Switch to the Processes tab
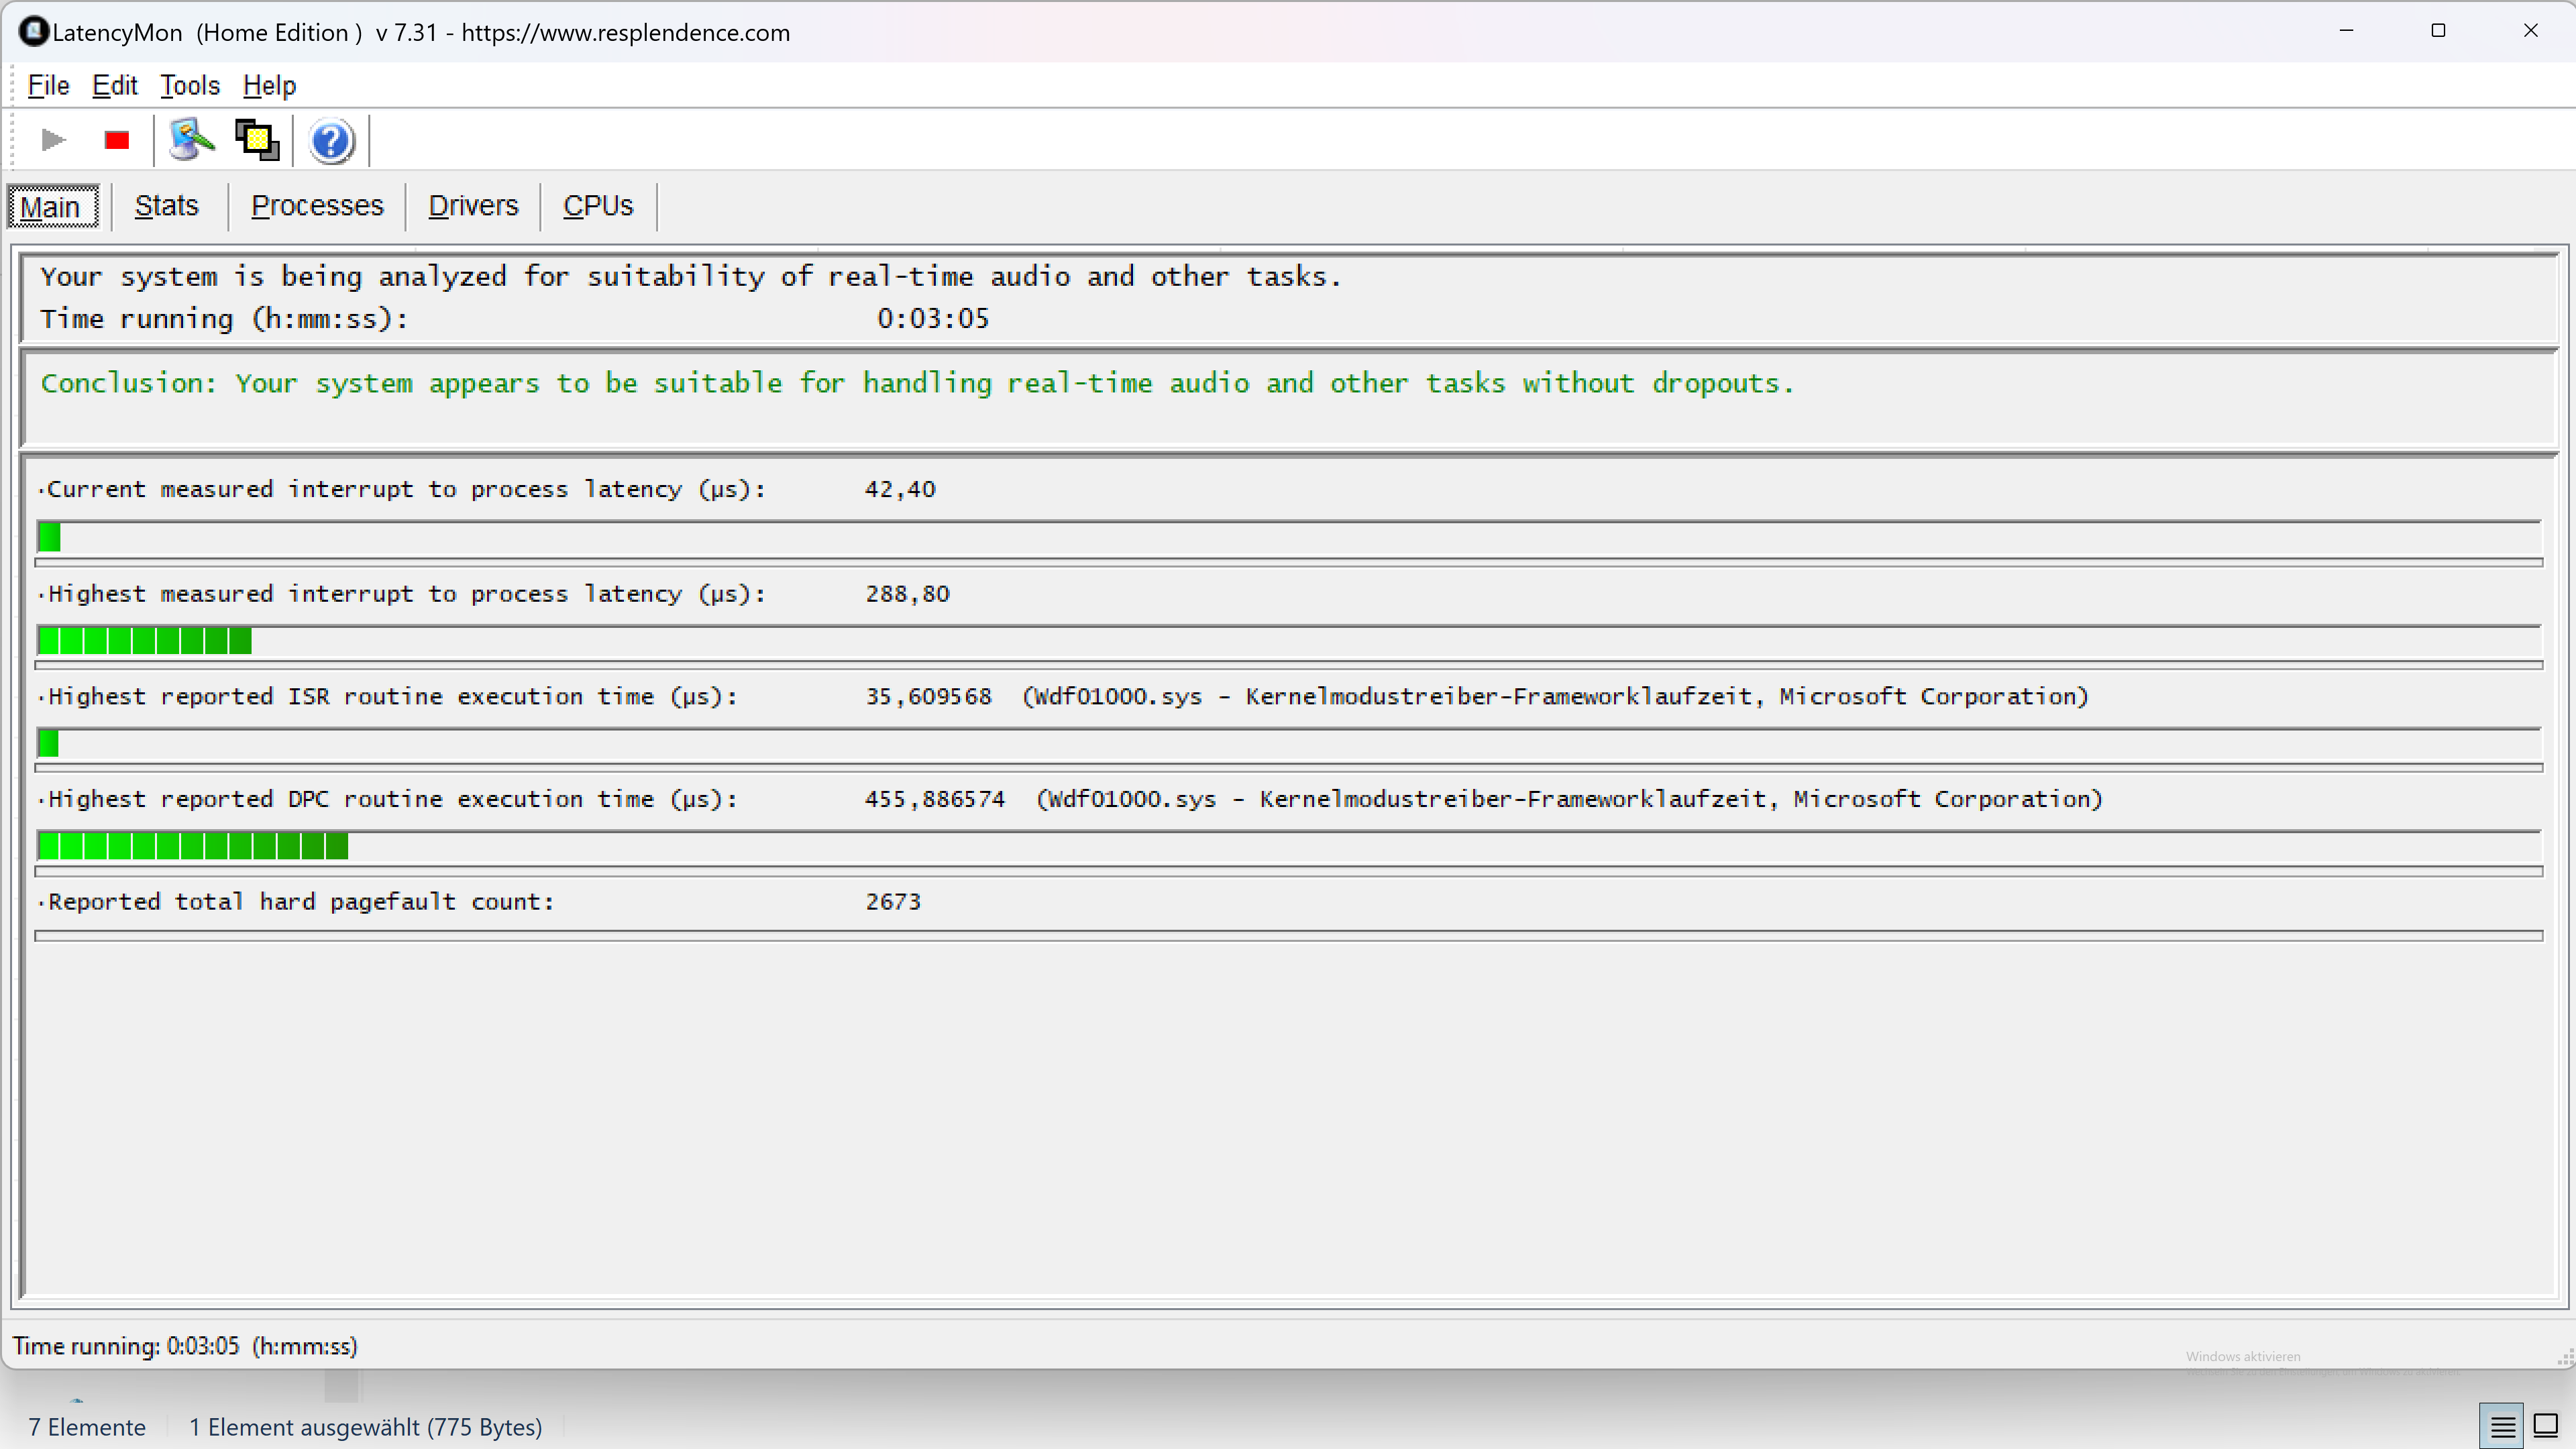 pos(317,206)
